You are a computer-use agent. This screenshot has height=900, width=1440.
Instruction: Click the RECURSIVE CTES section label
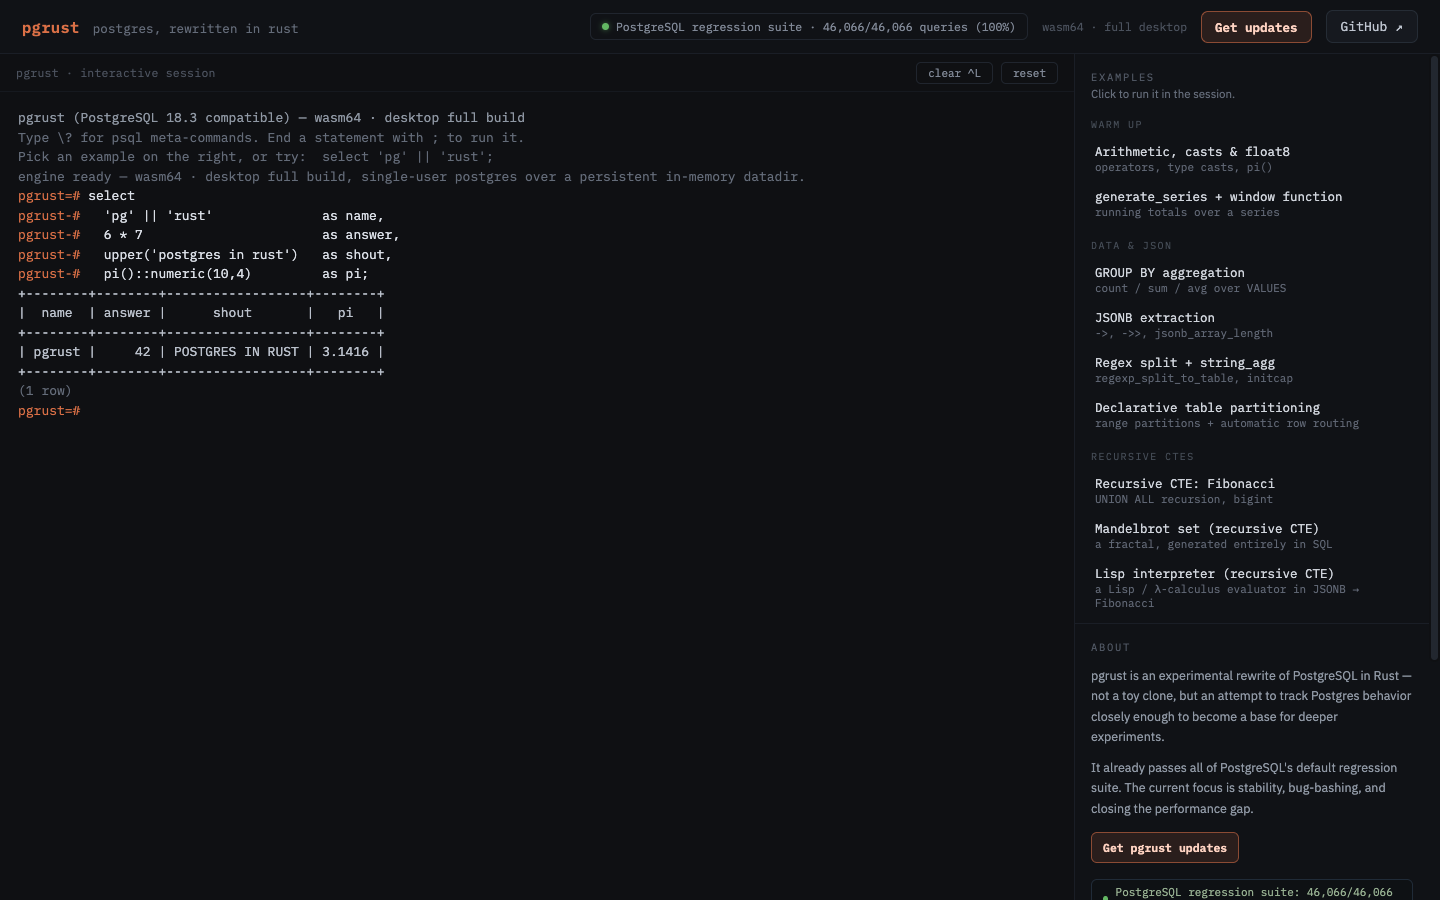[x=1142, y=456]
